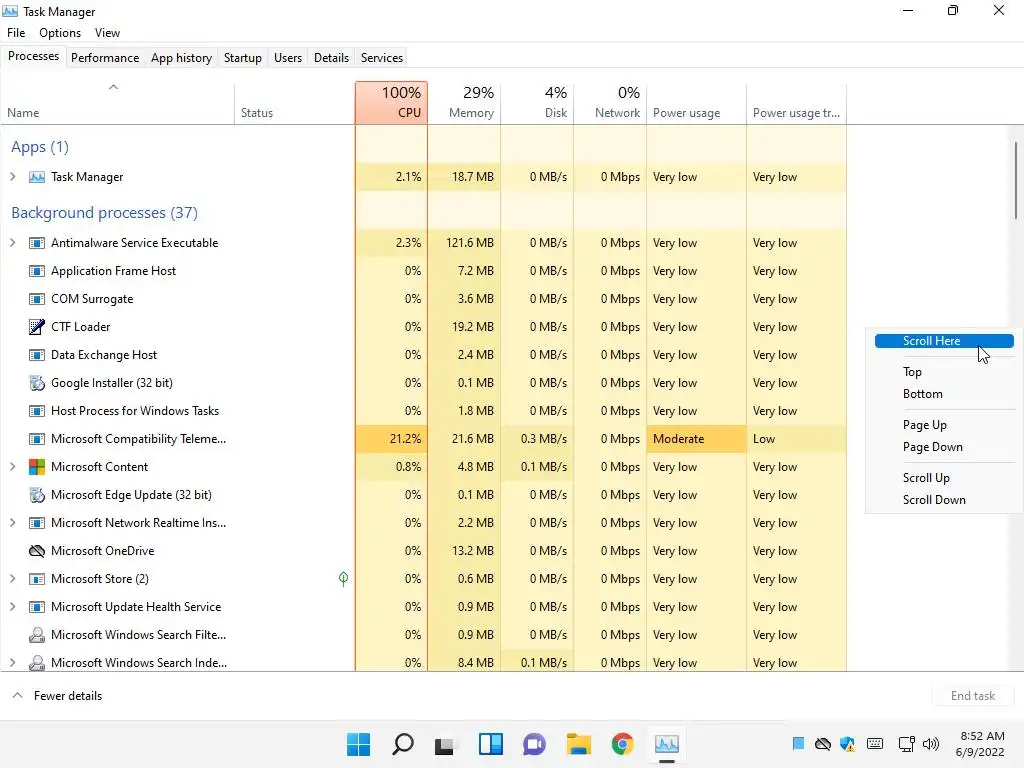Click the Task Manager process icon in Apps
The image size is (1024, 768).
point(37,177)
